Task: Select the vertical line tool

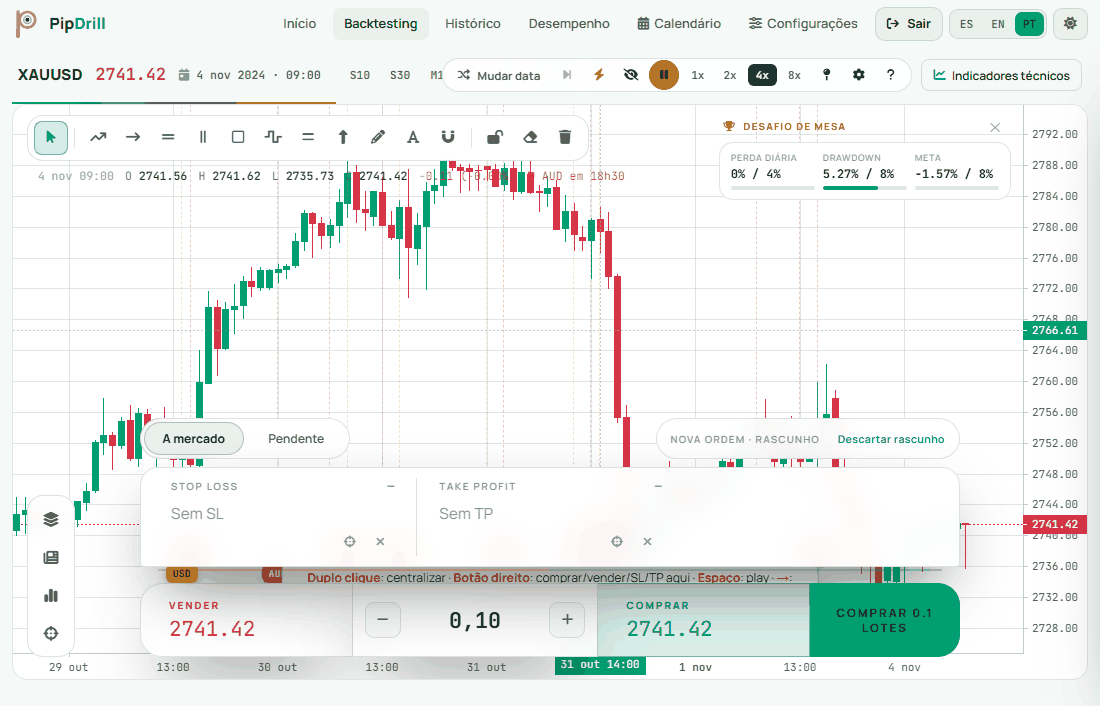Action: pyautogui.click(x=203, y=138)
